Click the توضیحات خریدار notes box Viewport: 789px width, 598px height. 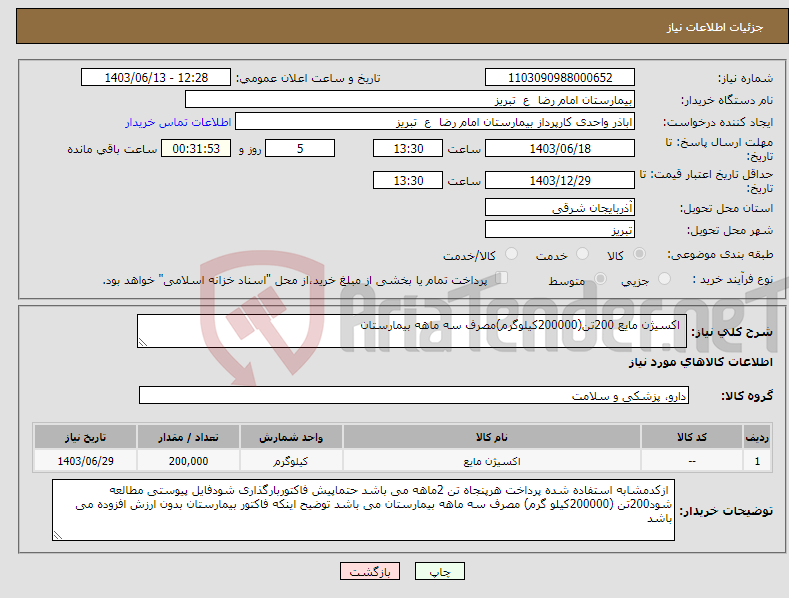click(363, 510)
